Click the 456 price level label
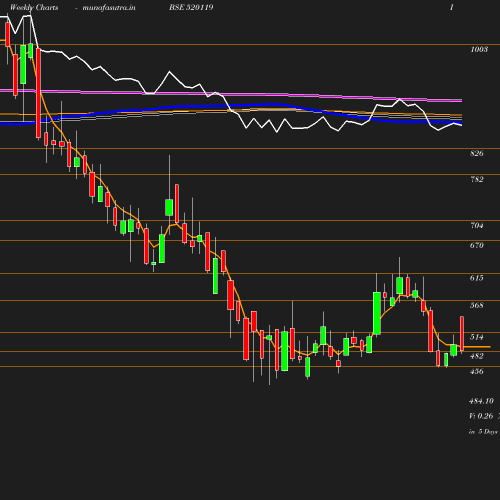The width and height of the screenshot is (500, 500). [x=476, y=371]
